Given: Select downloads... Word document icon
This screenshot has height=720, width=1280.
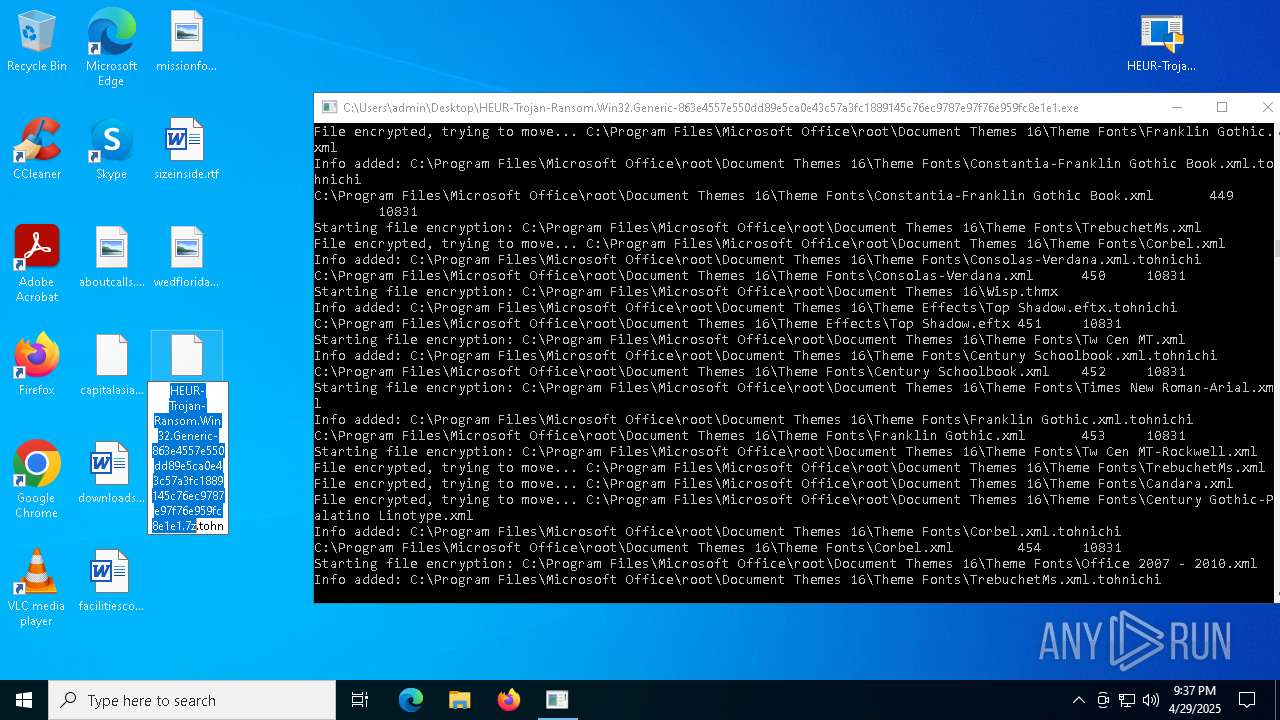Looking at the screenshot, I should click(110, 473).
